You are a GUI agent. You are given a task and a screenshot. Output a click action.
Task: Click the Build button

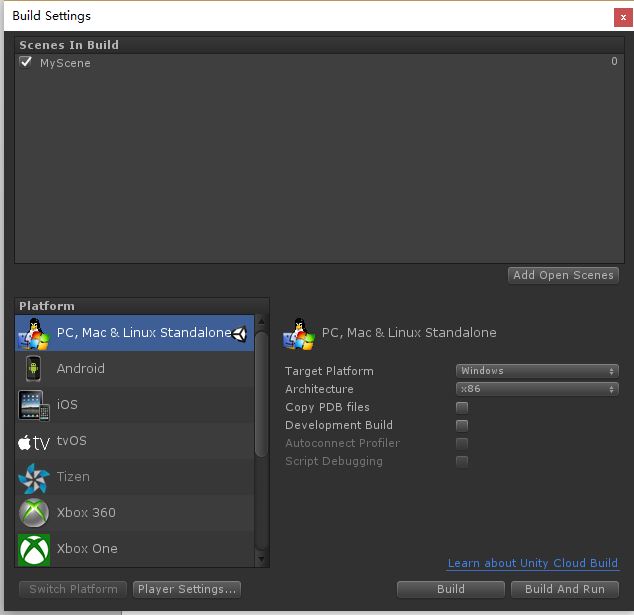(451, 589)
